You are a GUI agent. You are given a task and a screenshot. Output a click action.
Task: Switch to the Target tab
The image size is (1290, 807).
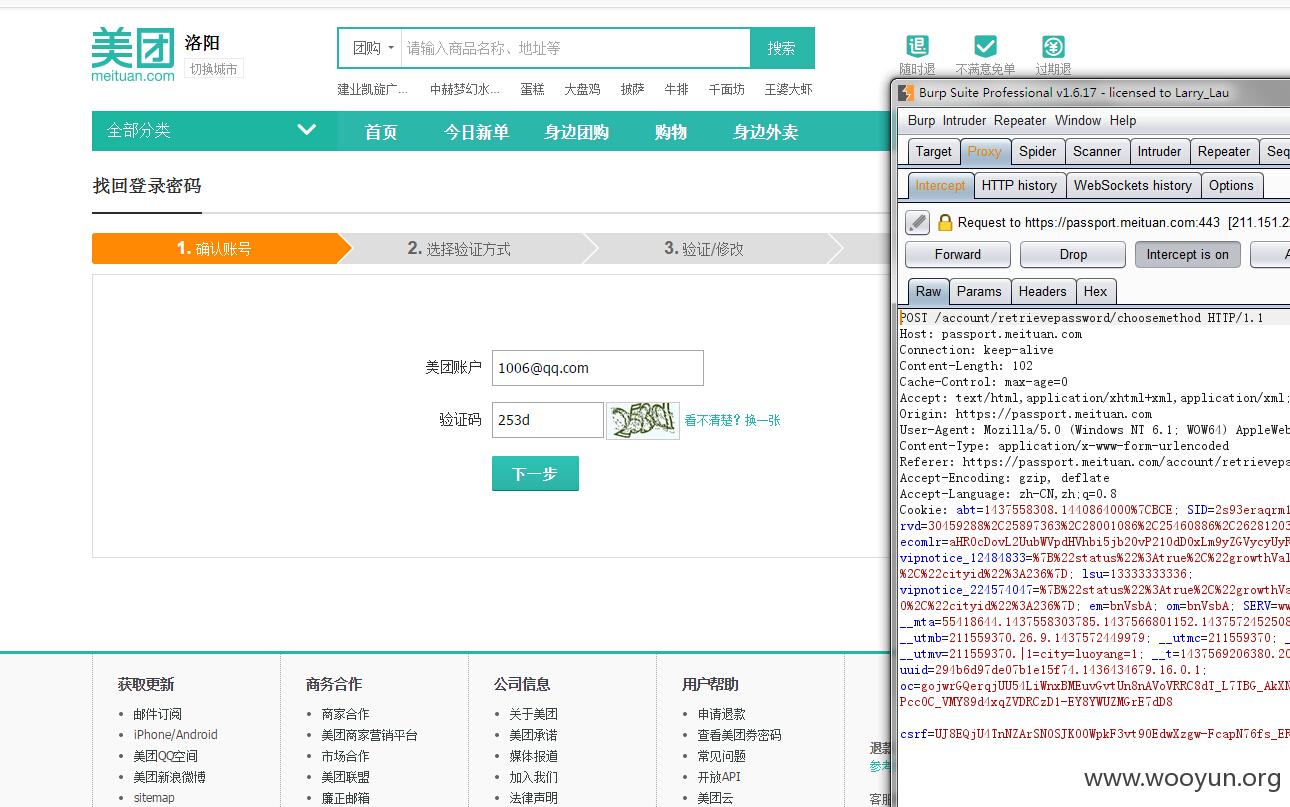click(933, 151)
